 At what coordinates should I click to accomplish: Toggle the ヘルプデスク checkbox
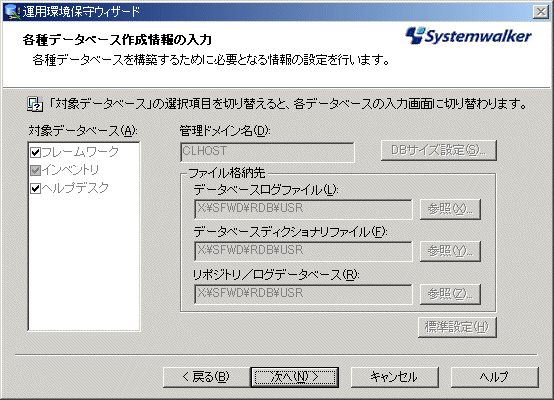point(35,188)
